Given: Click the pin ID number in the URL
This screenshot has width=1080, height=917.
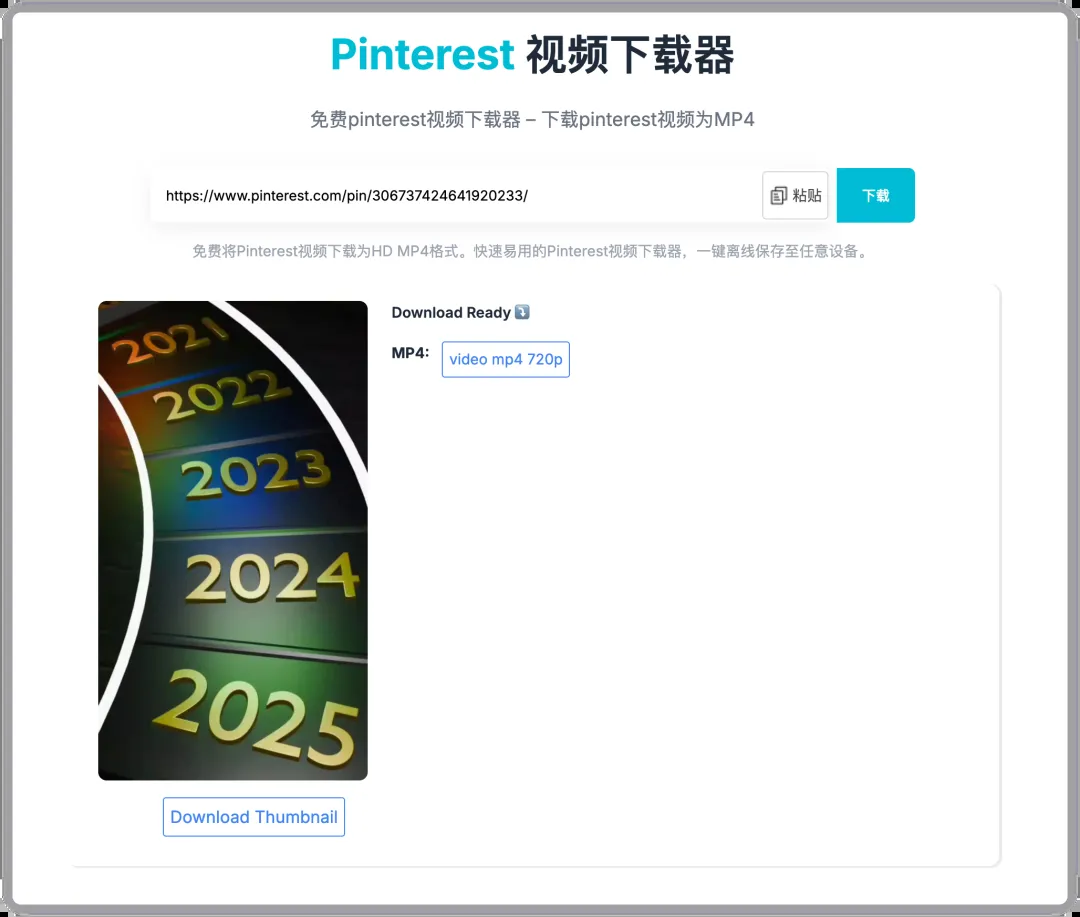Looking at the screenshot, I should click(448, 196).
